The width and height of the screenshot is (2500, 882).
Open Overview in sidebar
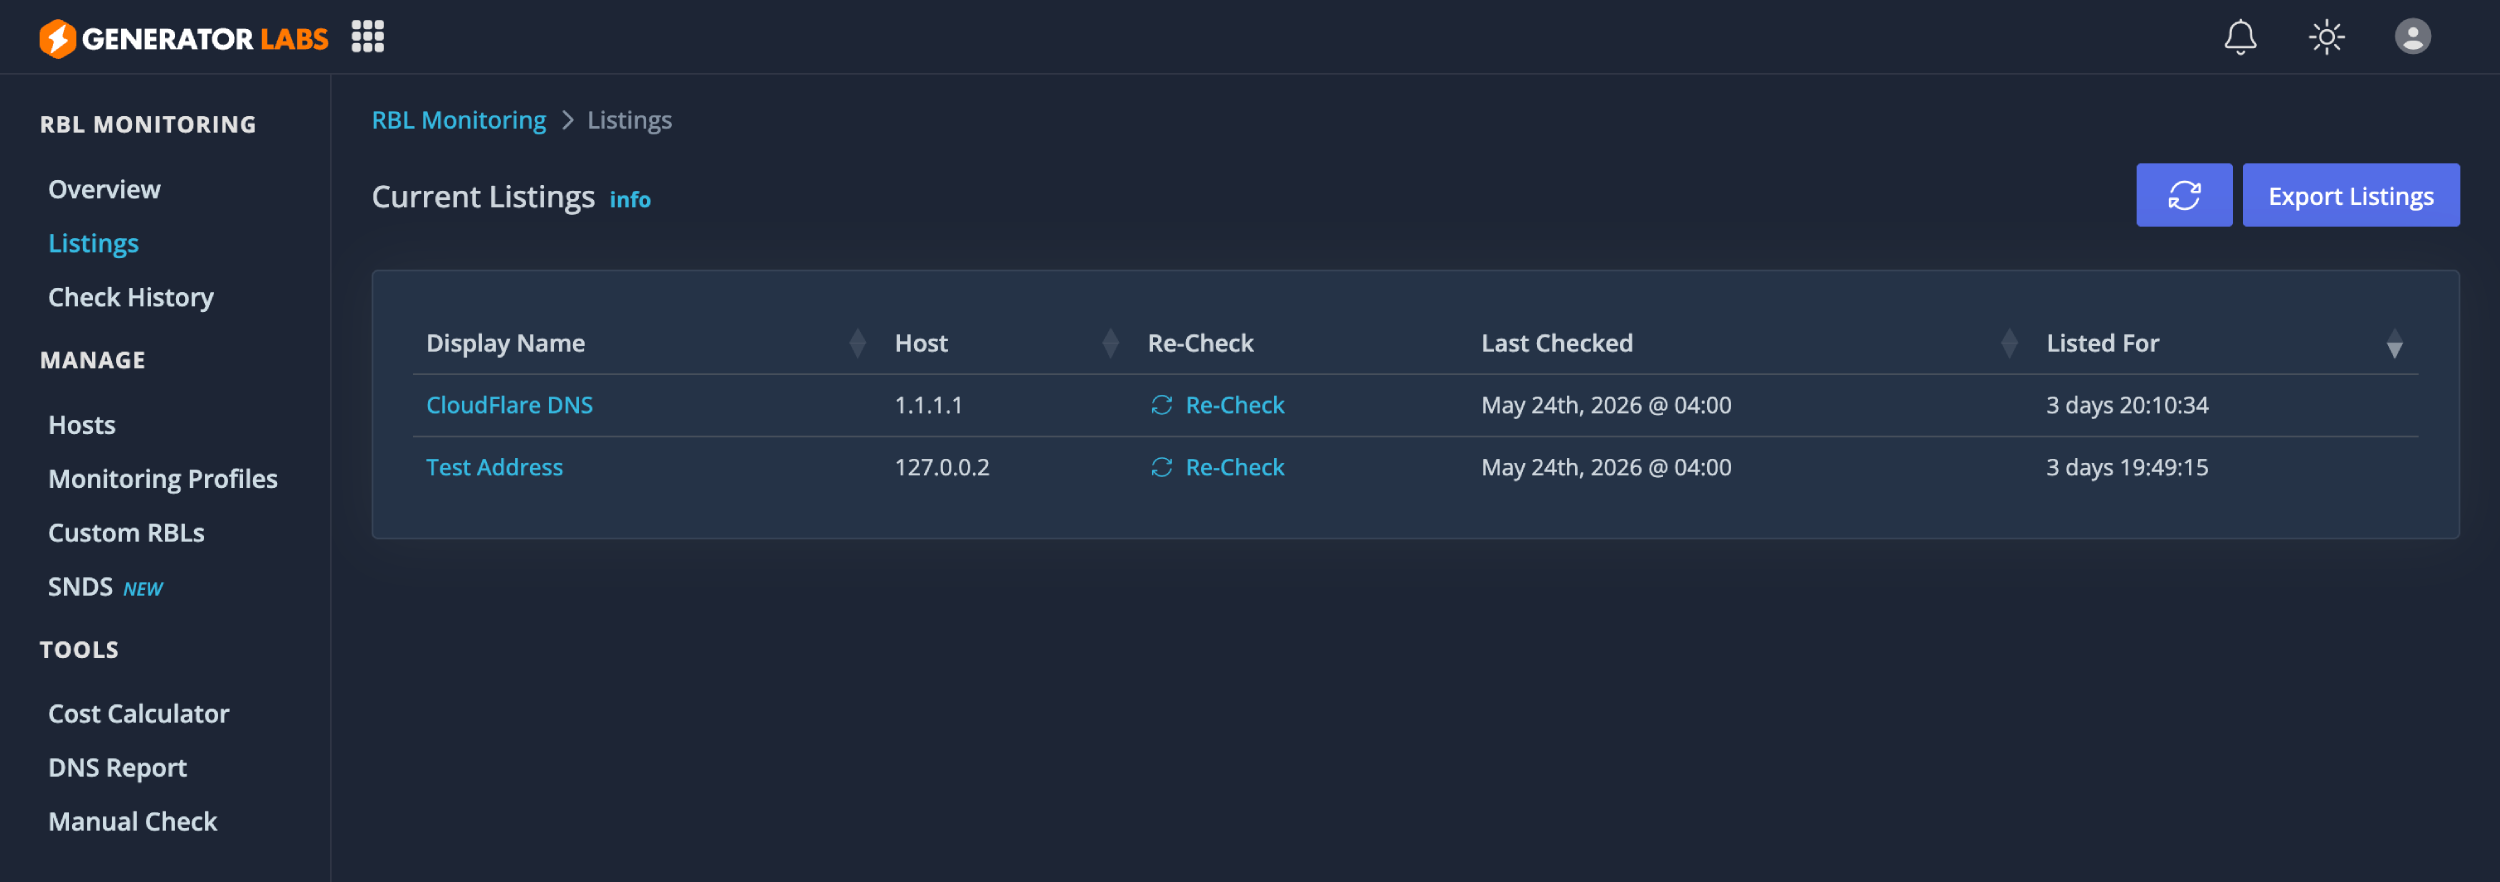(104, 189)
